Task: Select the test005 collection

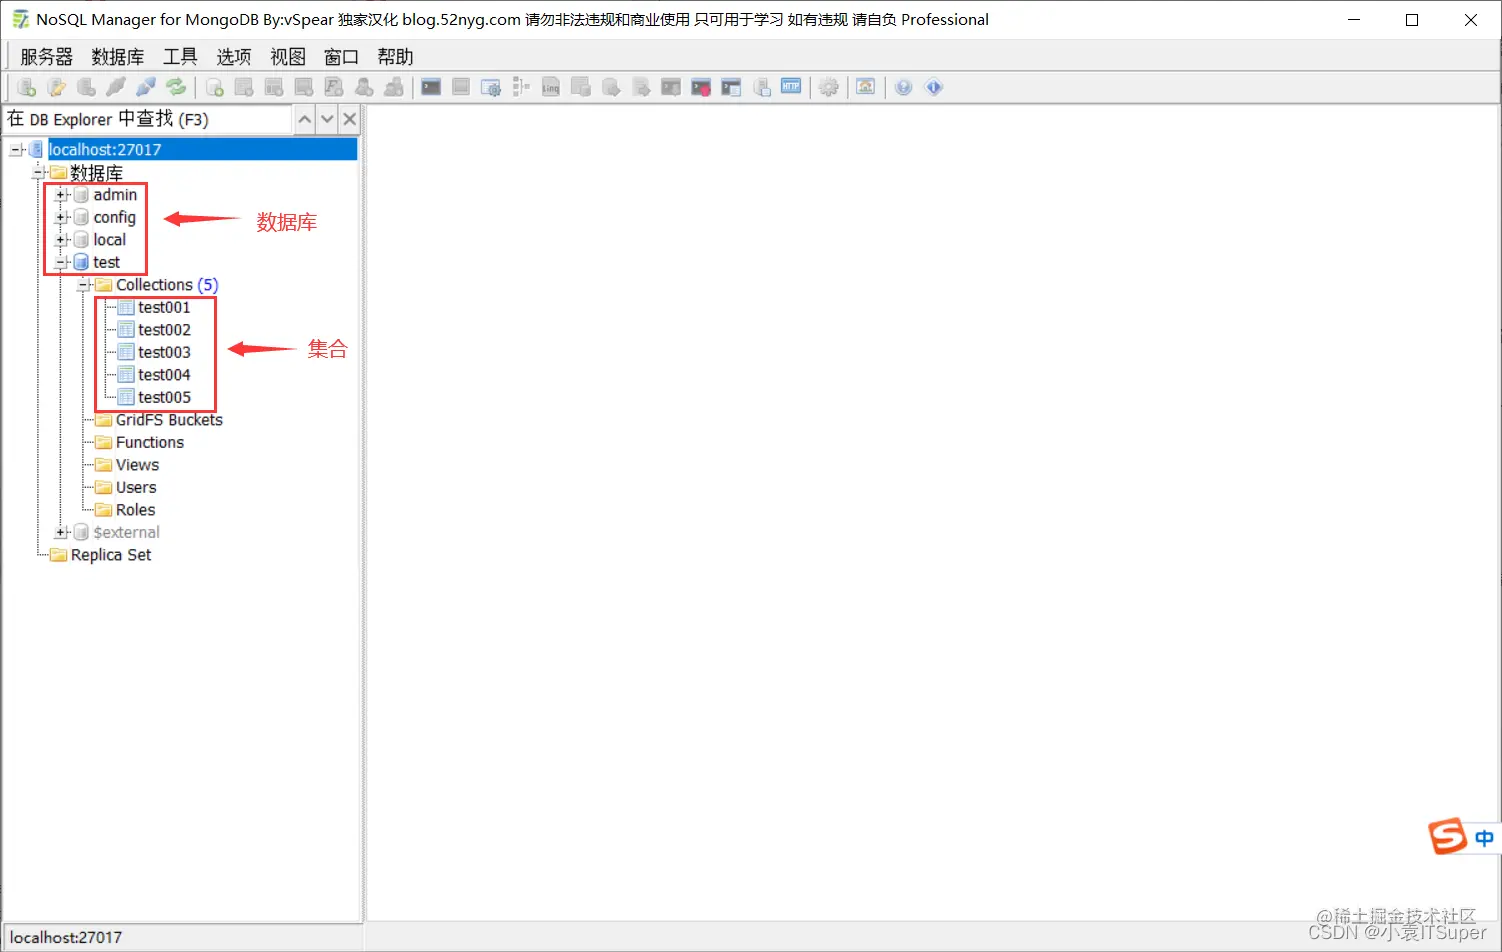Action: pyautogui.click(x=164, y=397)
